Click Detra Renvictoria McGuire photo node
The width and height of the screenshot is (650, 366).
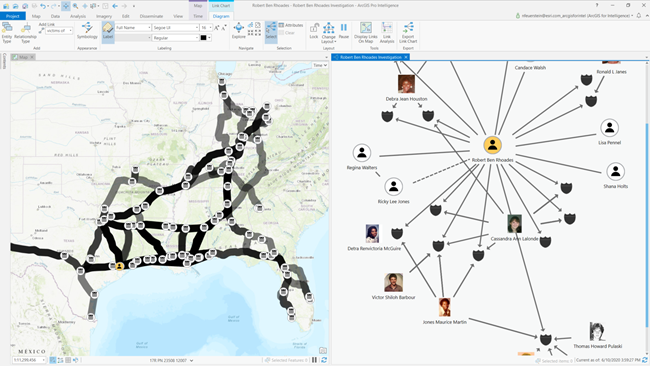coord(372,234)
